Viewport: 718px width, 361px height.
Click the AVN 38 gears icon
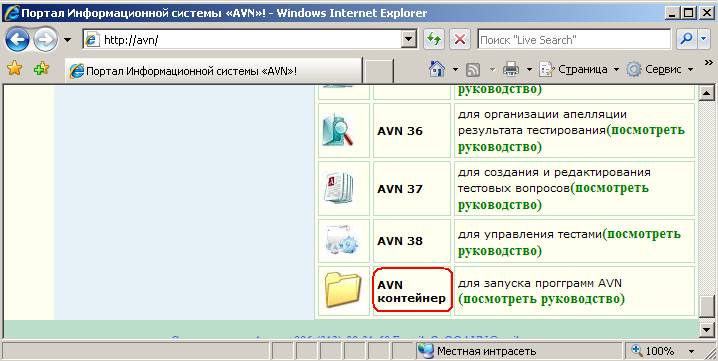pyautogui.click(x=342, y=241)
